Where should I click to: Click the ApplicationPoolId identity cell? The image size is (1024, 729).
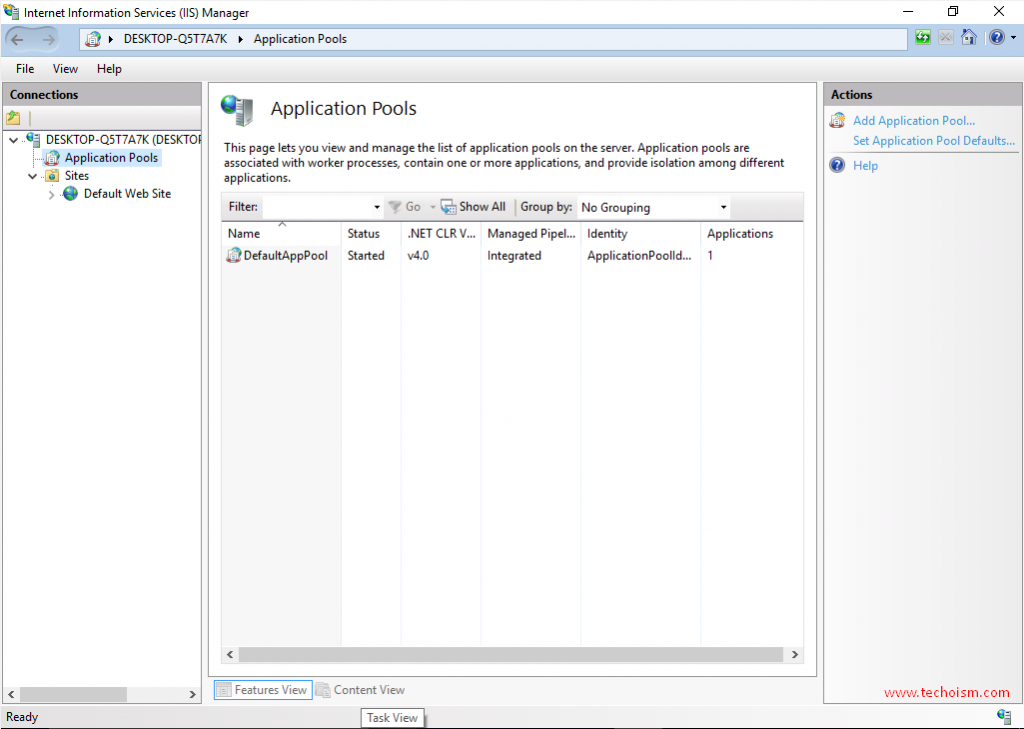click(639, 255)
